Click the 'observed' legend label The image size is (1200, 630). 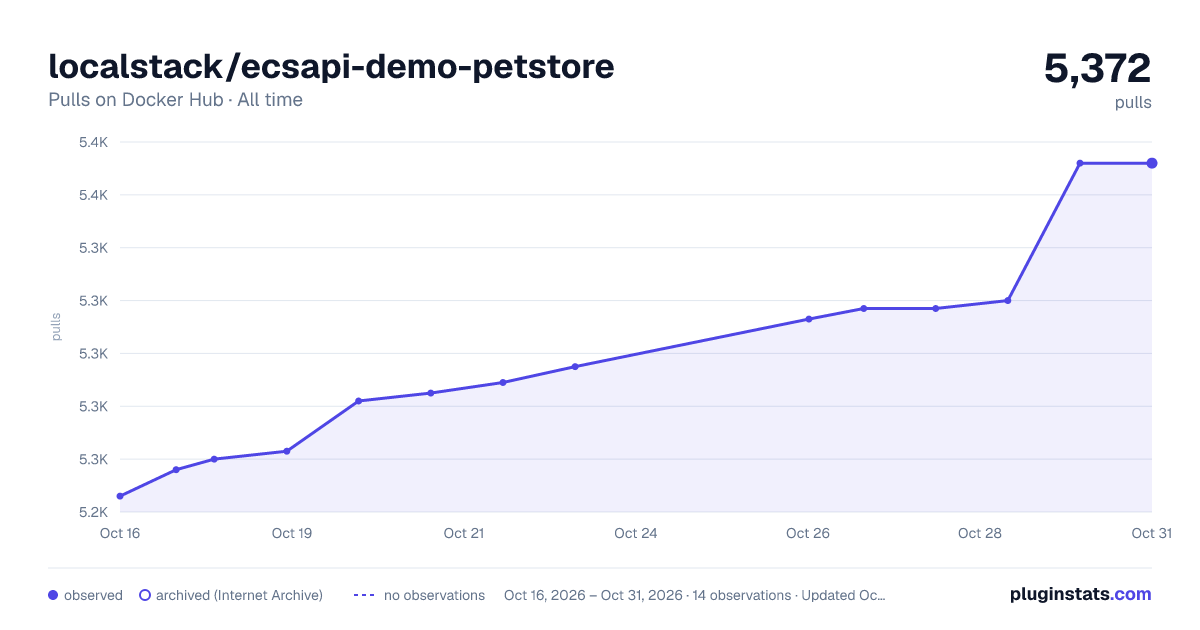tap(93, 595)
